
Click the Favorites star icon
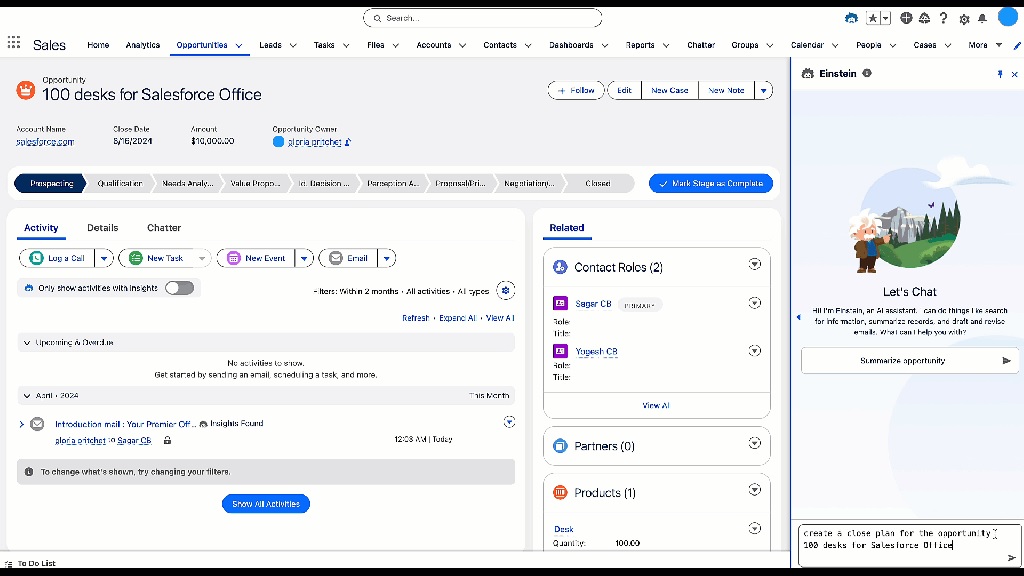pyautogui.click(x=872, y=18)
